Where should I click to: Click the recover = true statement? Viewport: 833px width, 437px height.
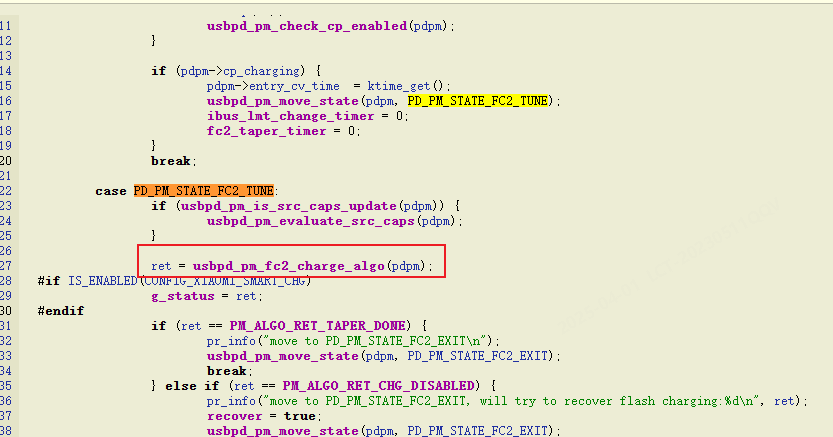(x=249, y=416)
